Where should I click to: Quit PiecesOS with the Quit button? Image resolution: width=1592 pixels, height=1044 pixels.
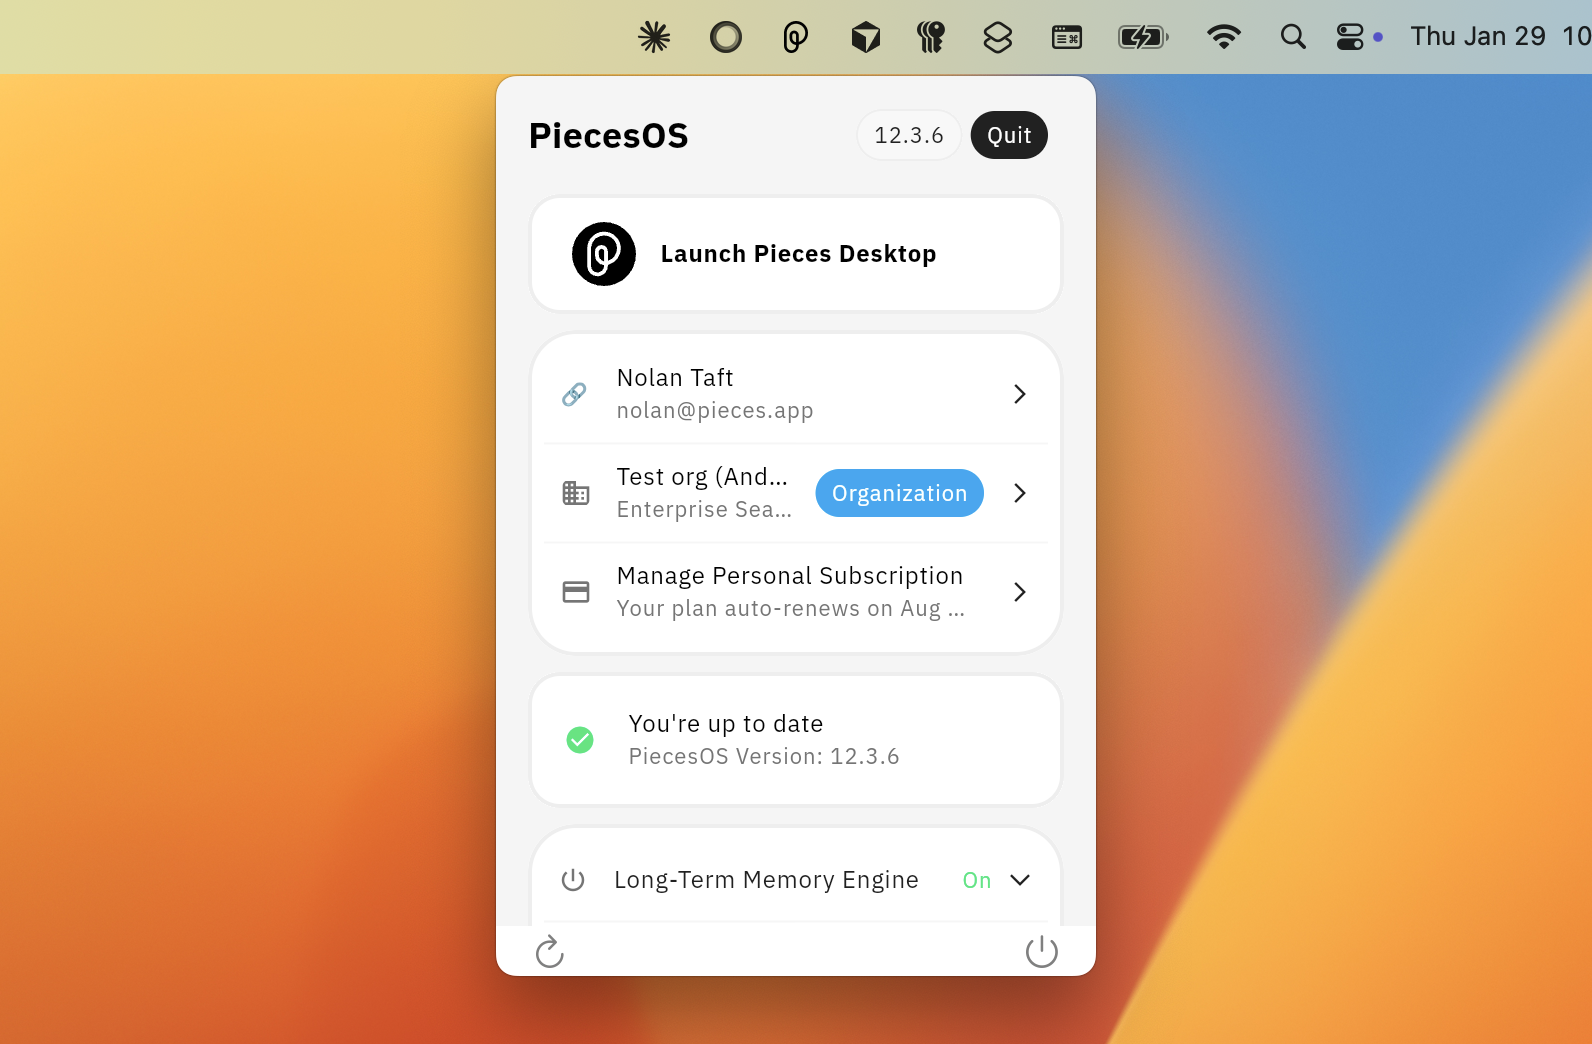(1009, 135)
